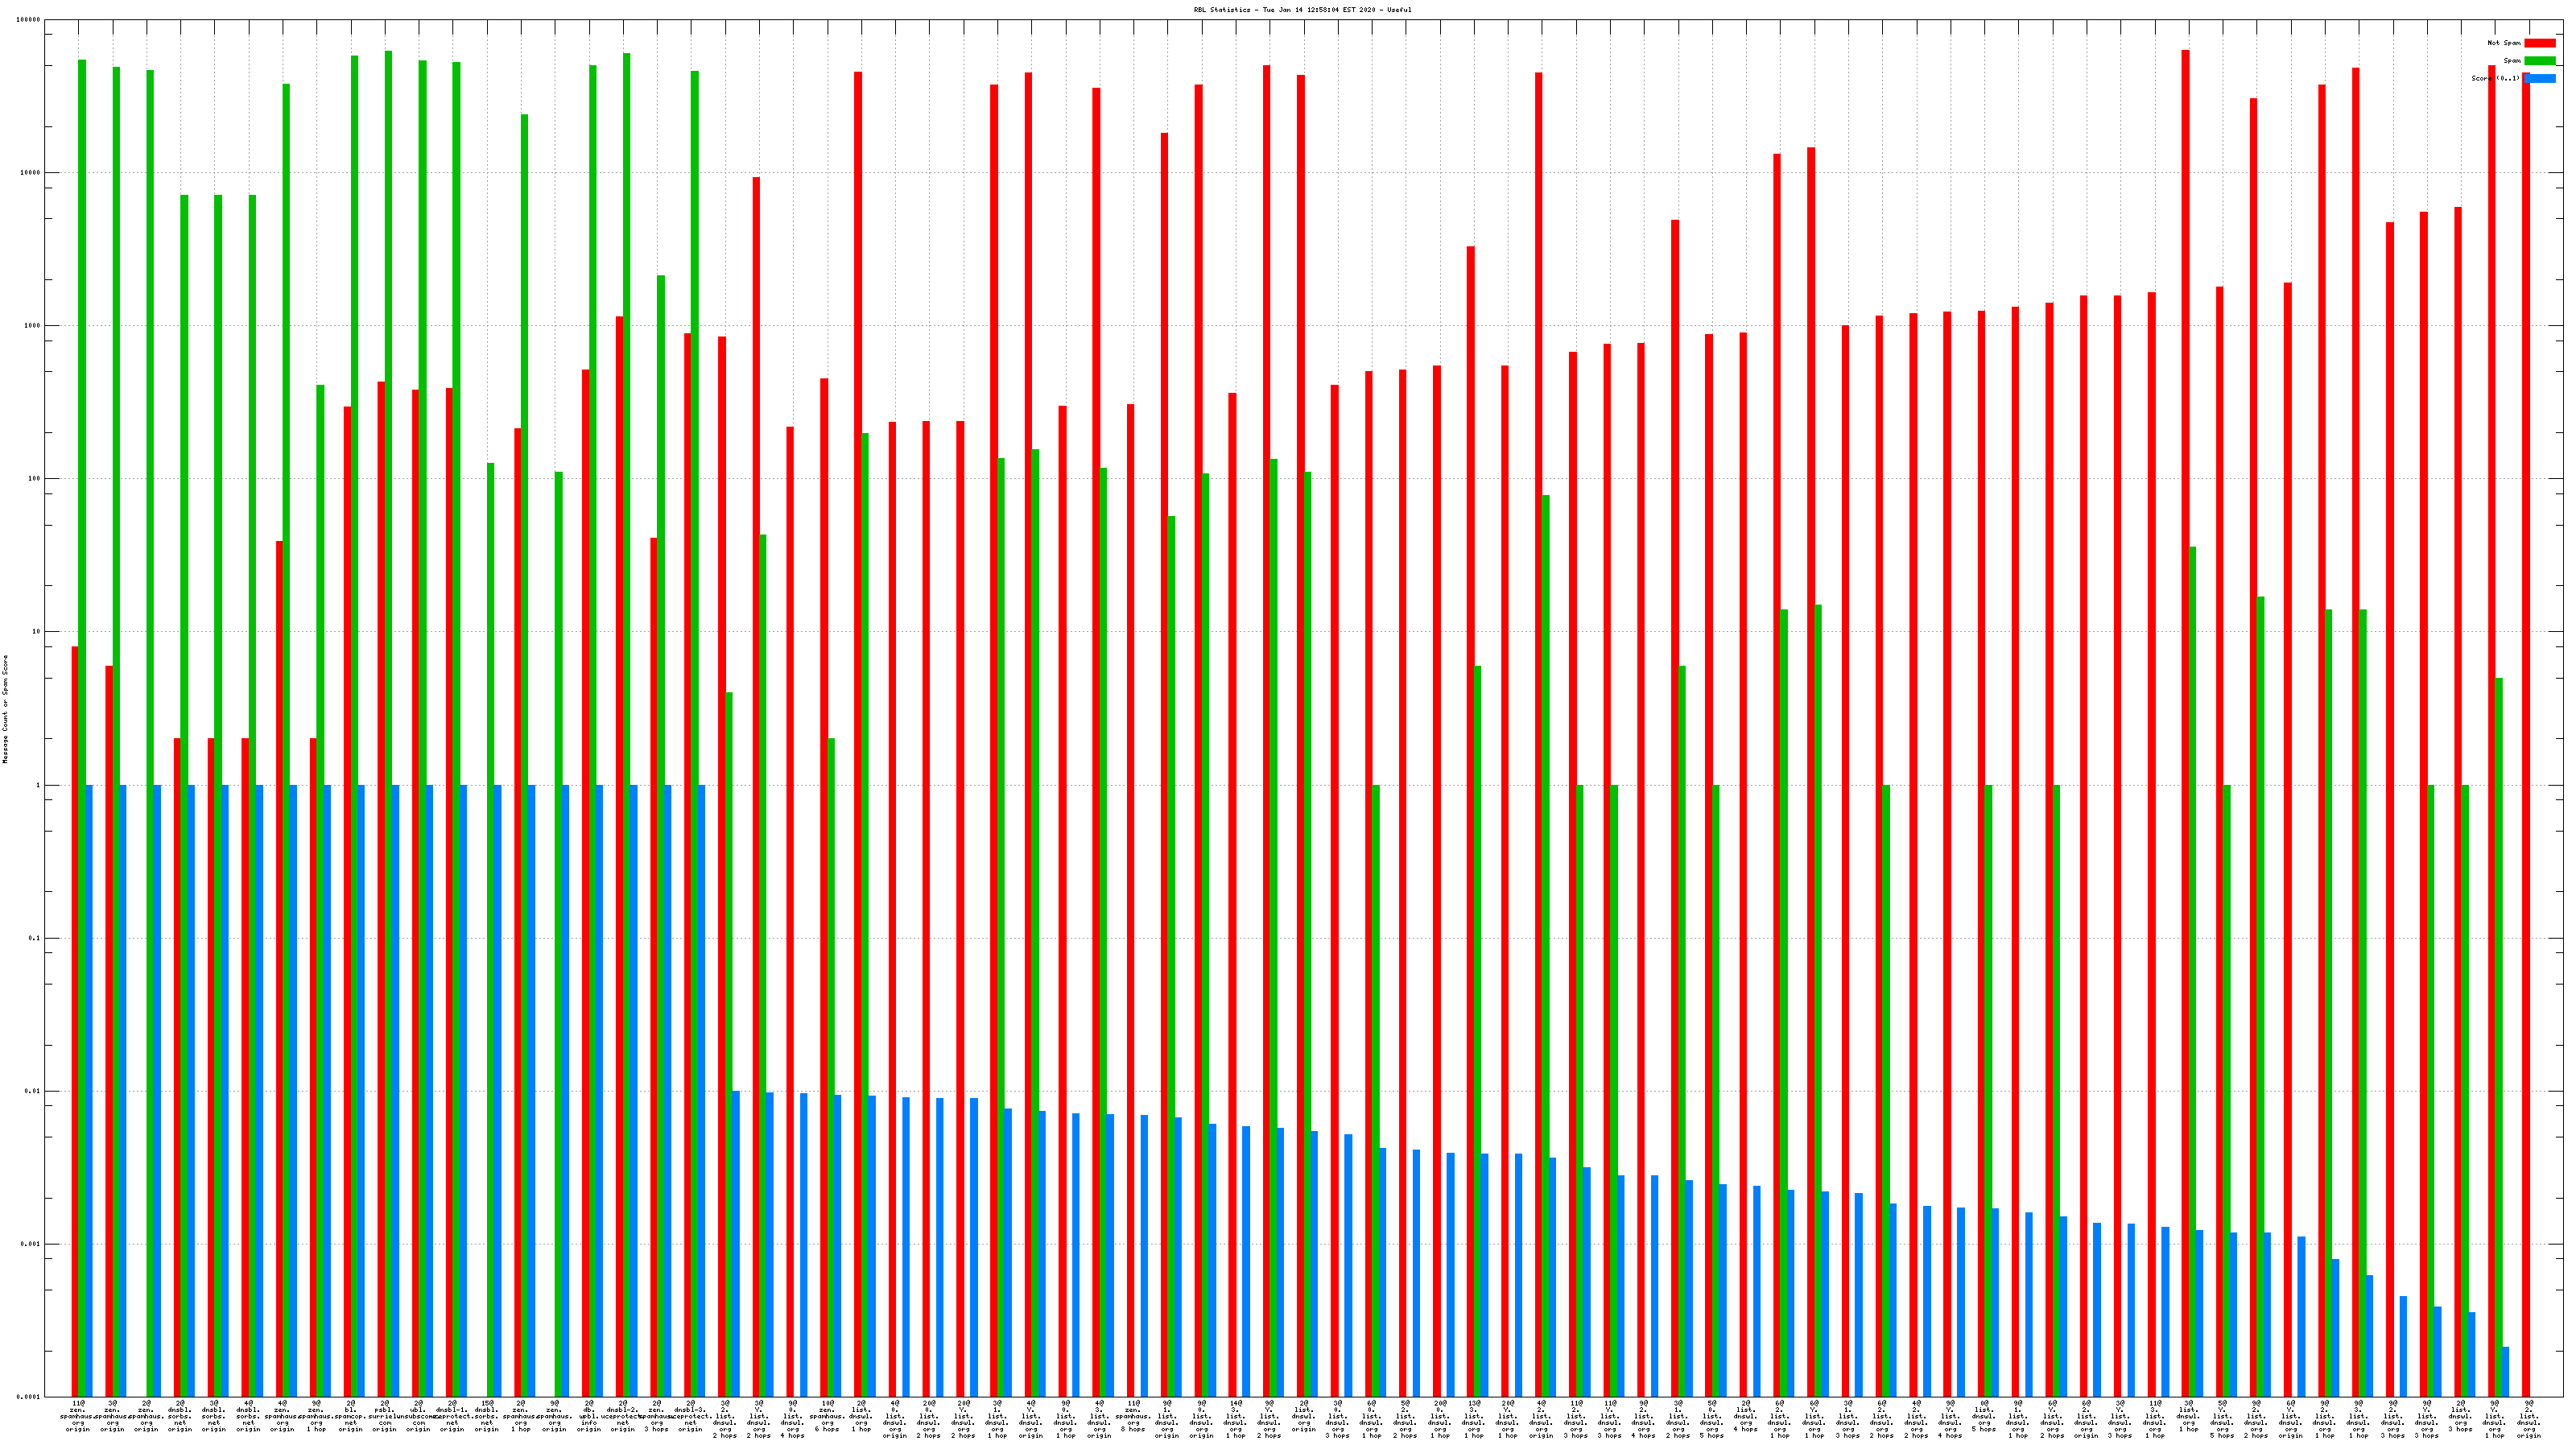This screenshot has width=2576, height=1449.
Task: Click the 'bl.spamcop.net origin' x-axis label
Action: tap(350, 1416)
